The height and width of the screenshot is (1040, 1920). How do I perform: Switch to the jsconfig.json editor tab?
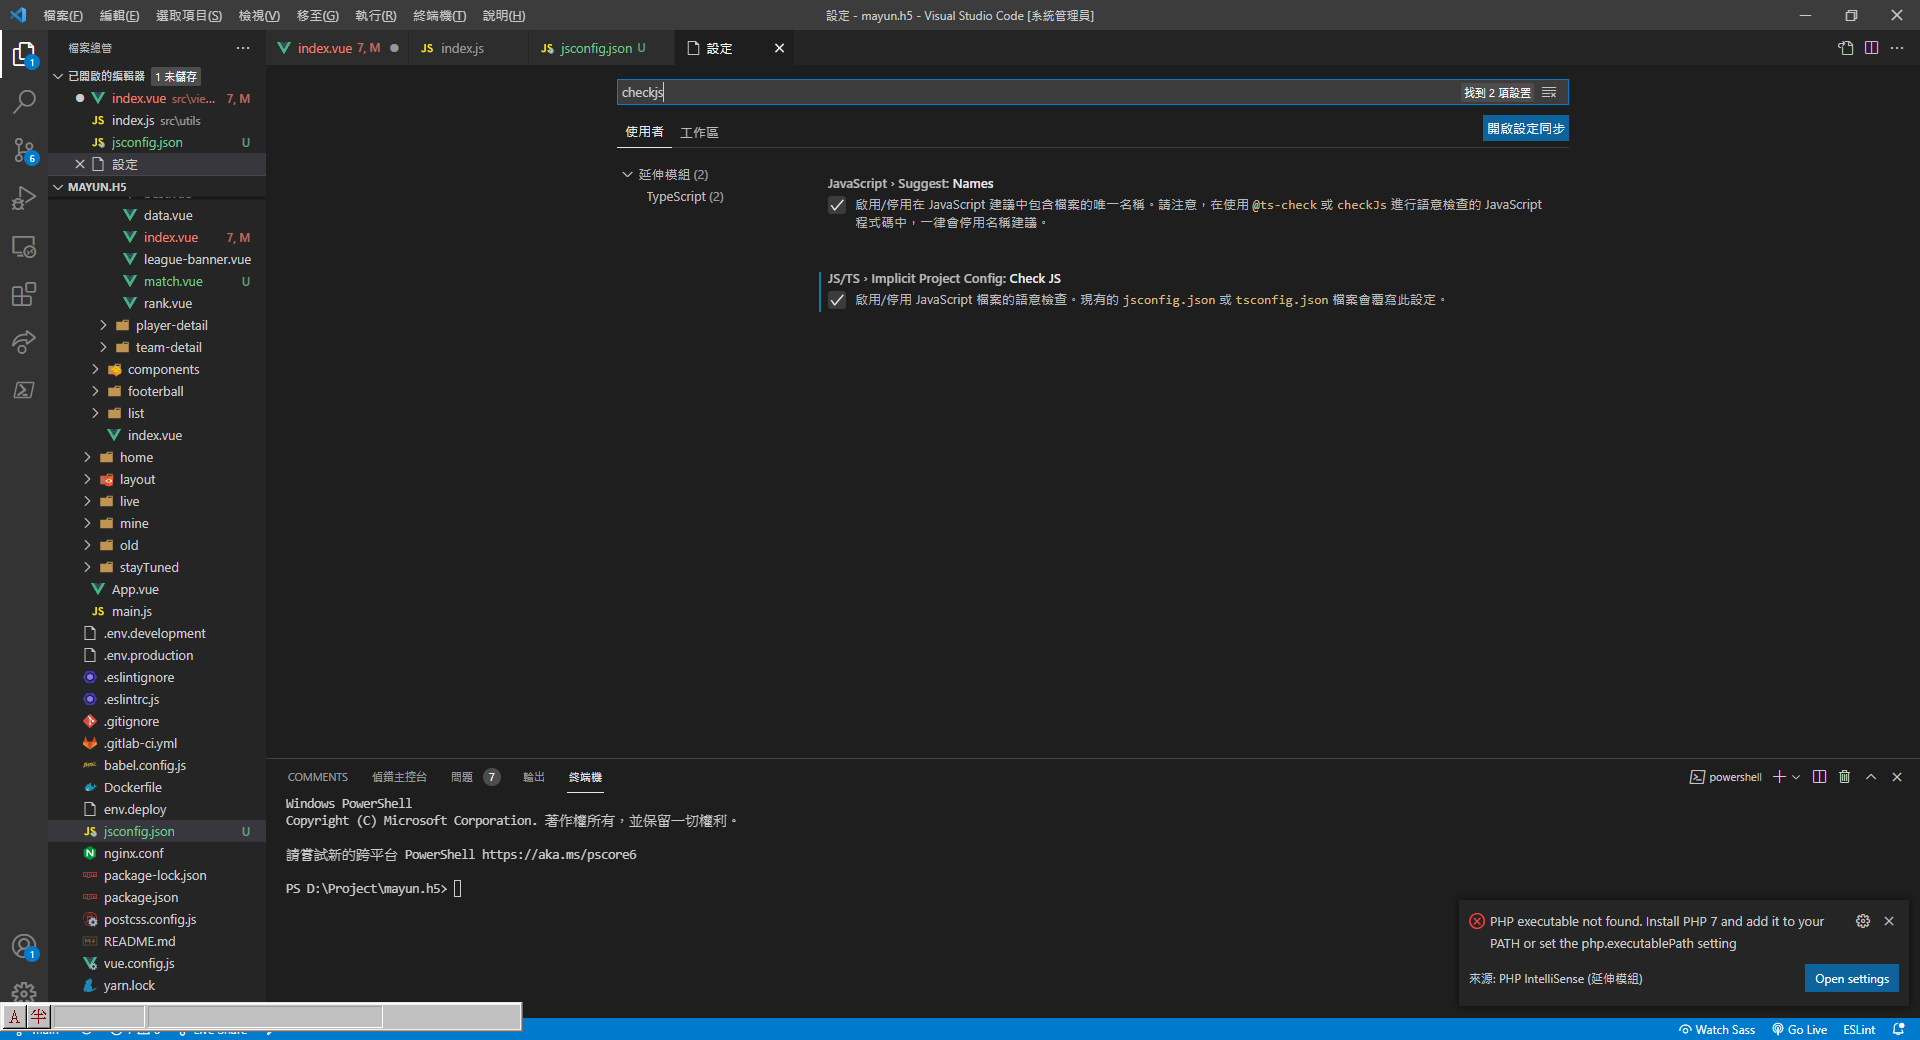[595, 48]
